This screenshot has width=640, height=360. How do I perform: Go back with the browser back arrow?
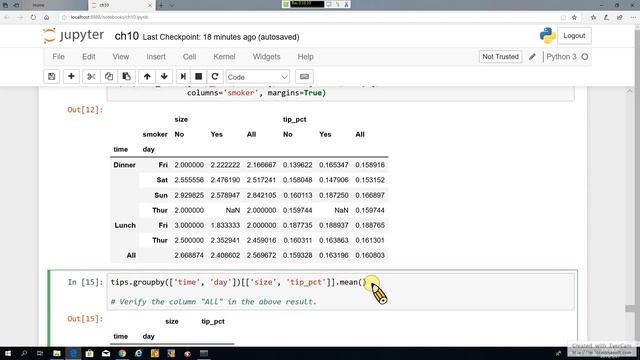click(7, 17)
